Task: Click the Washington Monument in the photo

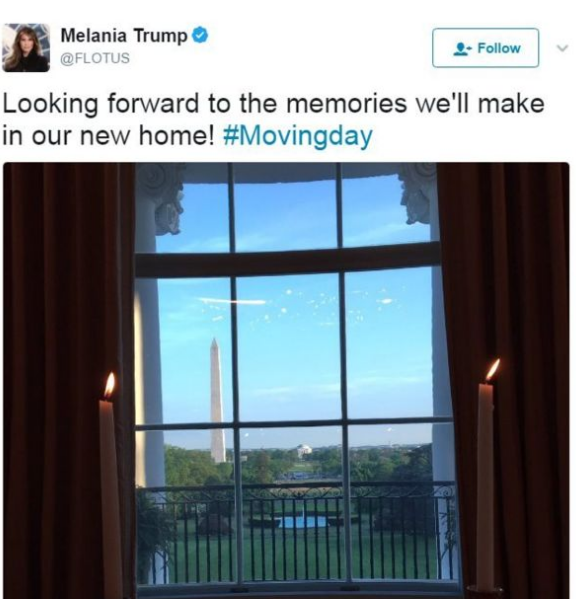Action: point(217,400)
